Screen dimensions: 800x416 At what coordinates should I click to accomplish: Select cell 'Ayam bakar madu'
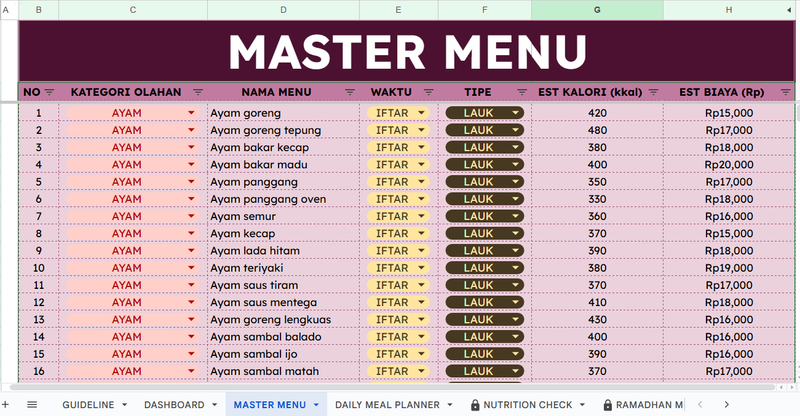(283, 164)
